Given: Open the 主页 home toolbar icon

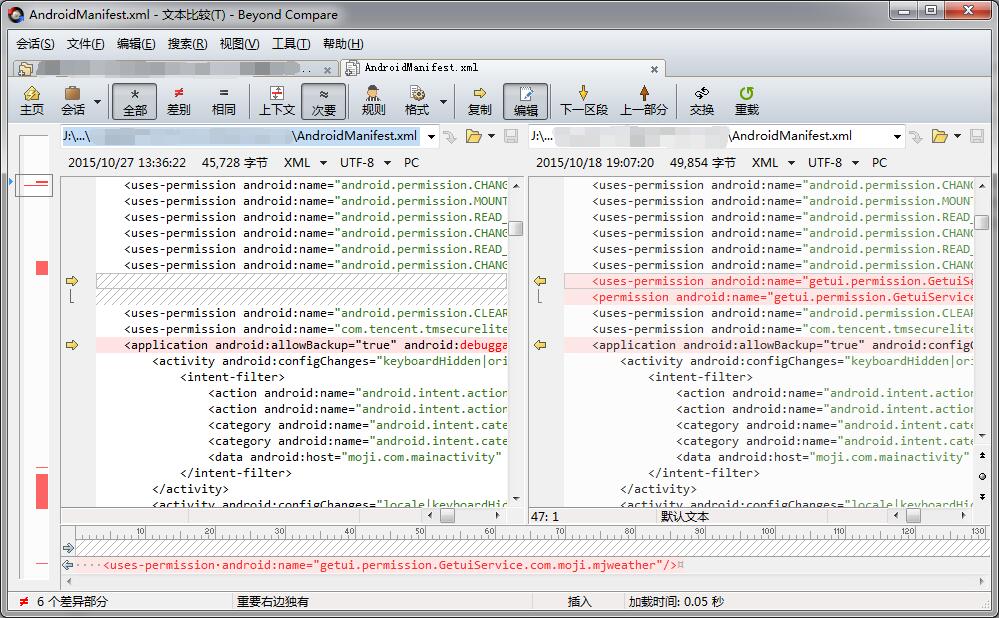Looking at the screenshot, I should (32, 101).
